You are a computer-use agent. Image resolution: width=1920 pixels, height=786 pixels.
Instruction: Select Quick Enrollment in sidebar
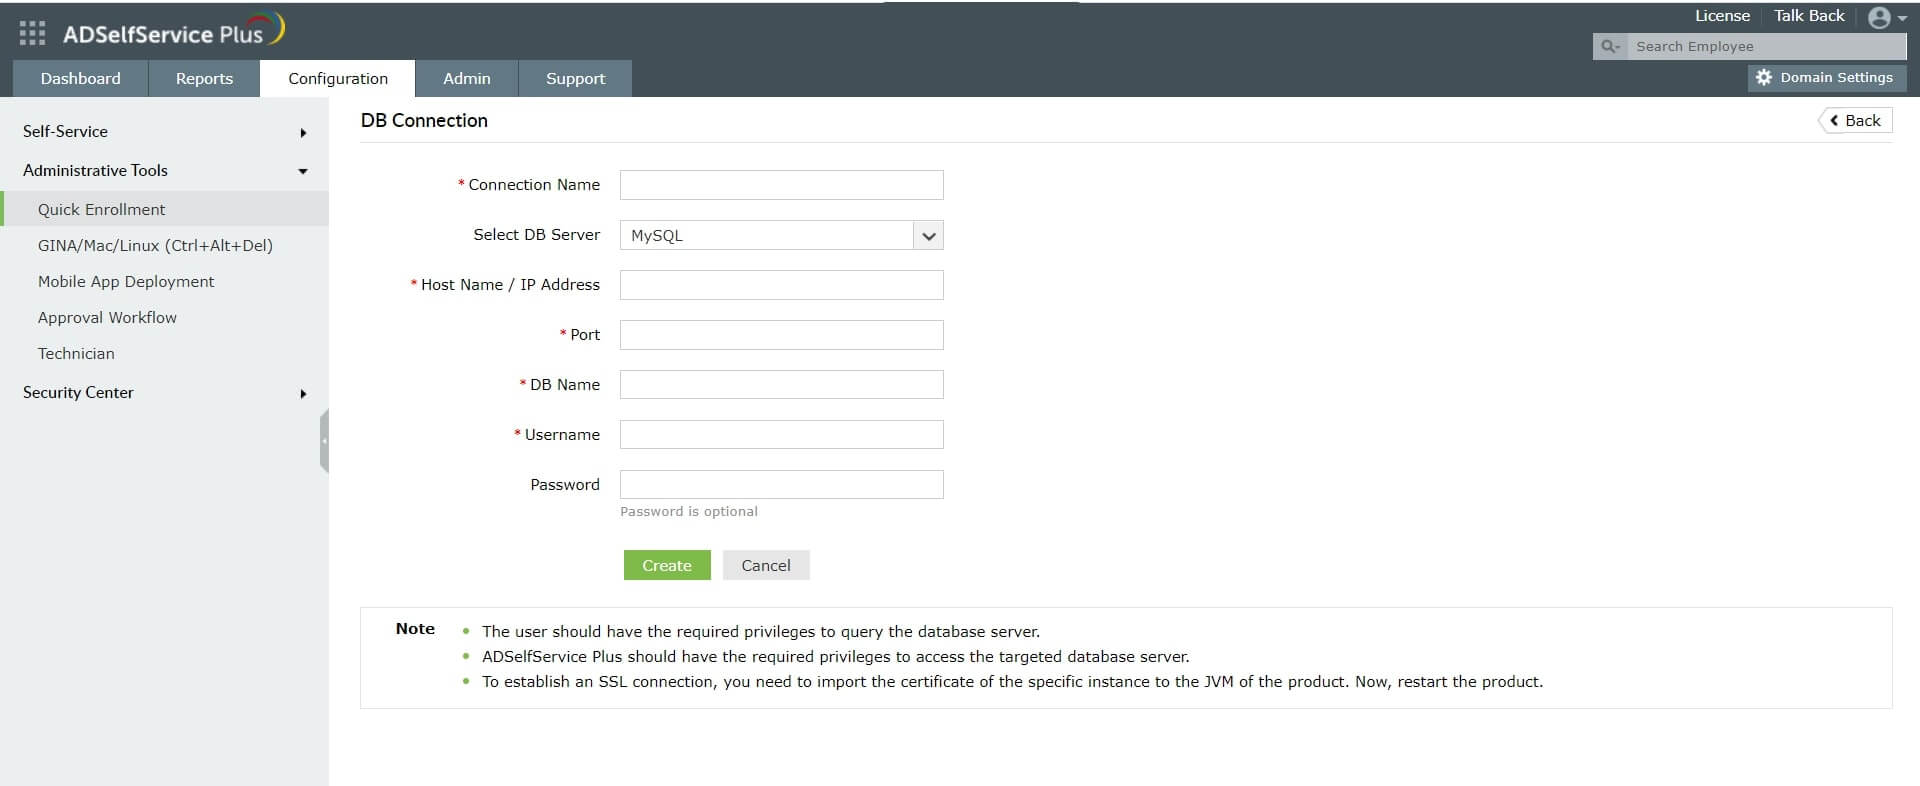pyautogui.click(x=102, y=209)
